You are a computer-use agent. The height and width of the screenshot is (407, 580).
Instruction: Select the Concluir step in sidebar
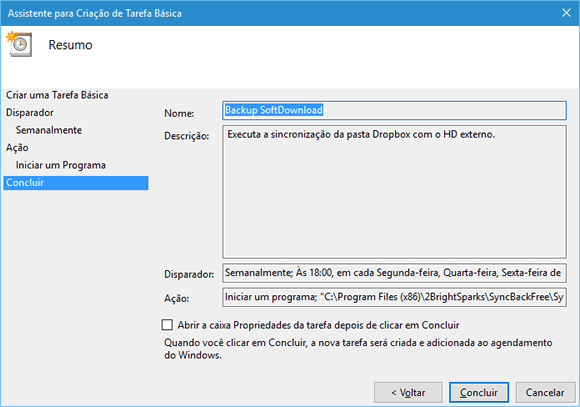coord(76,183)
